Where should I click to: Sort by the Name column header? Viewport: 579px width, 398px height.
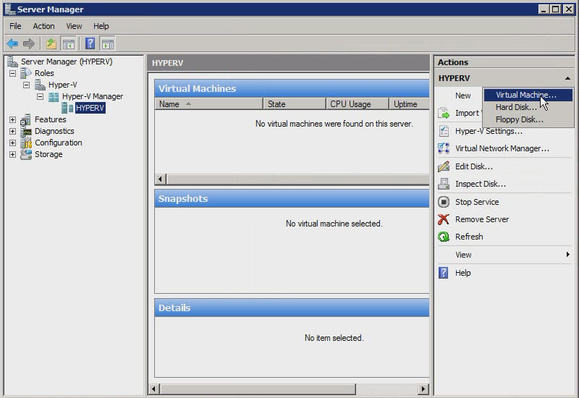click(x=209, y=104)
